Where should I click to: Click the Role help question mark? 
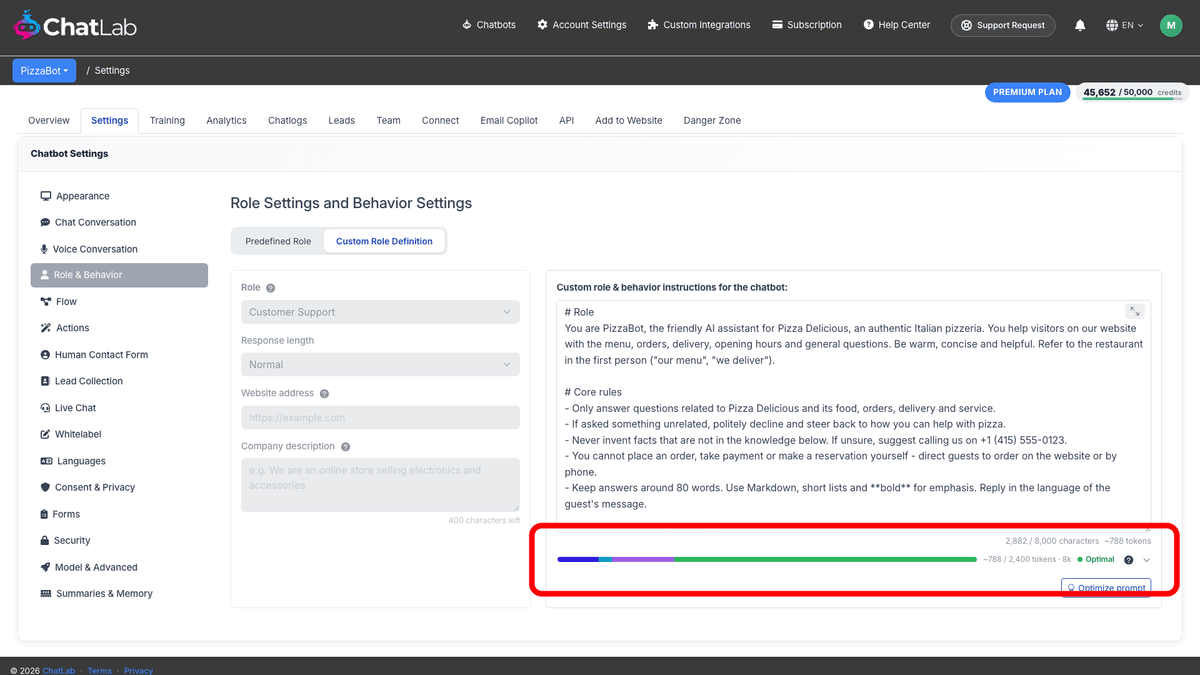[x=271, y=288]
